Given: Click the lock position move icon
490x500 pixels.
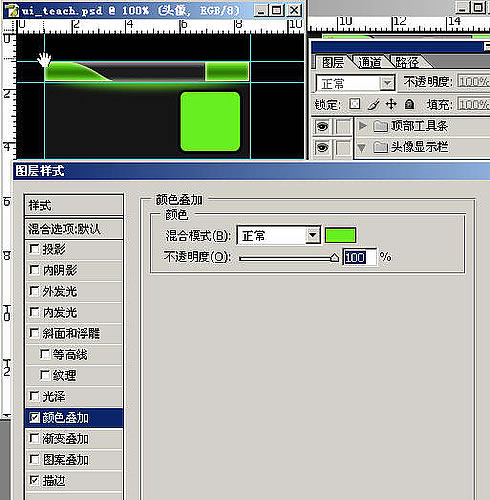Looking at the screenshot, I should (x=391, y=104).
